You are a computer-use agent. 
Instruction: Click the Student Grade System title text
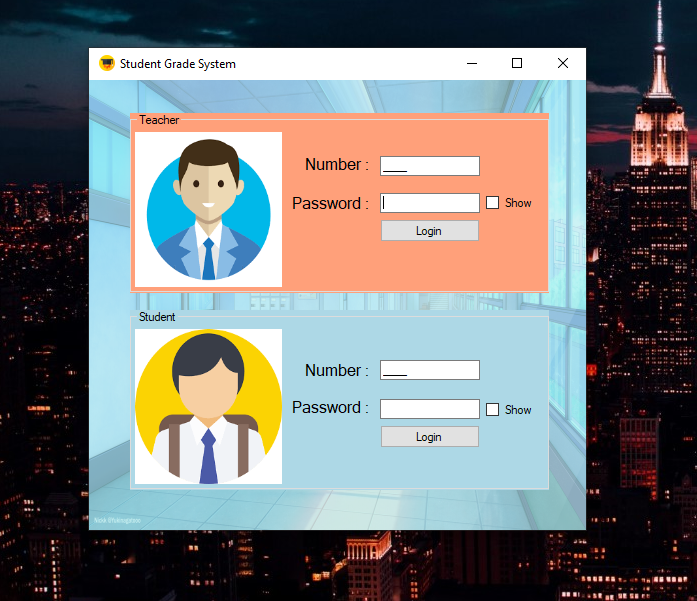point(178,64)
